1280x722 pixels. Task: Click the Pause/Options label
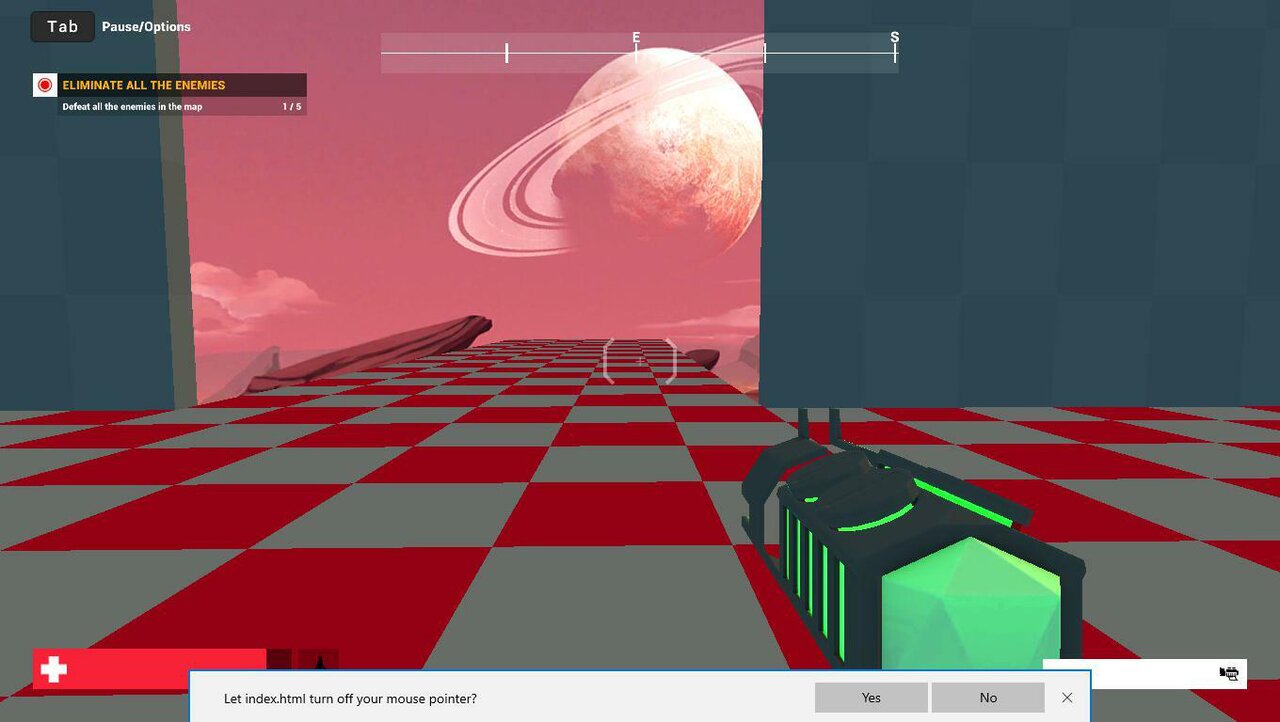click(146, 27)
